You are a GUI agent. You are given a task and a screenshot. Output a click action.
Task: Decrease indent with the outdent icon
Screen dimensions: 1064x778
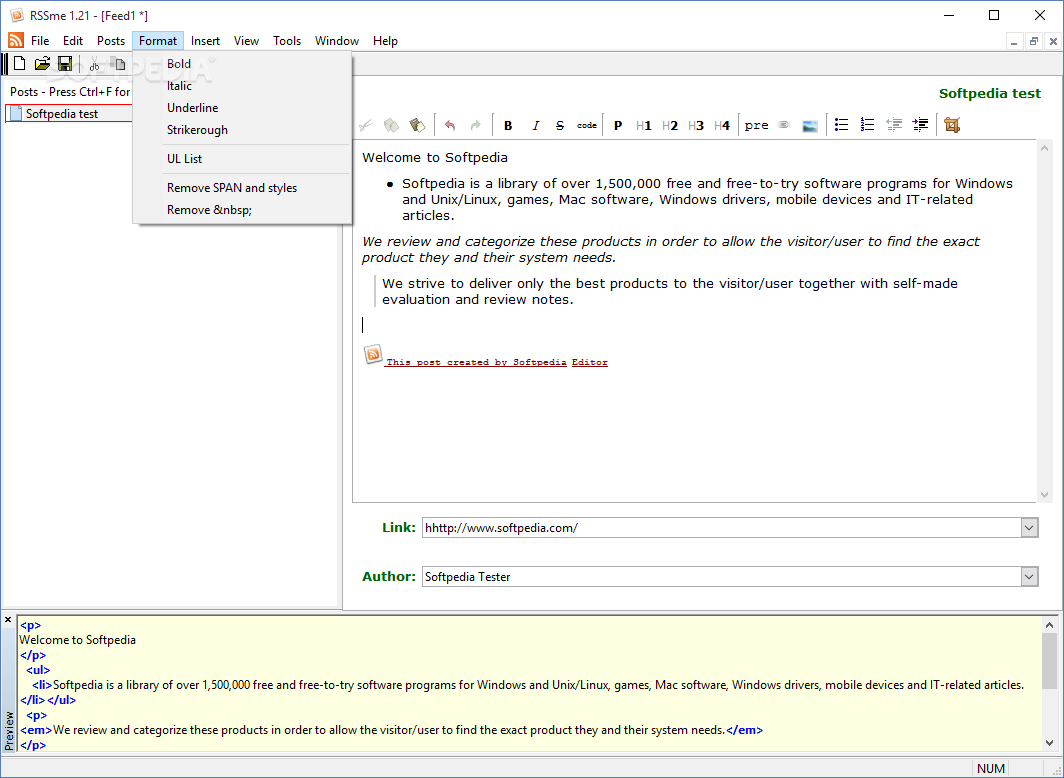[894, 125]
